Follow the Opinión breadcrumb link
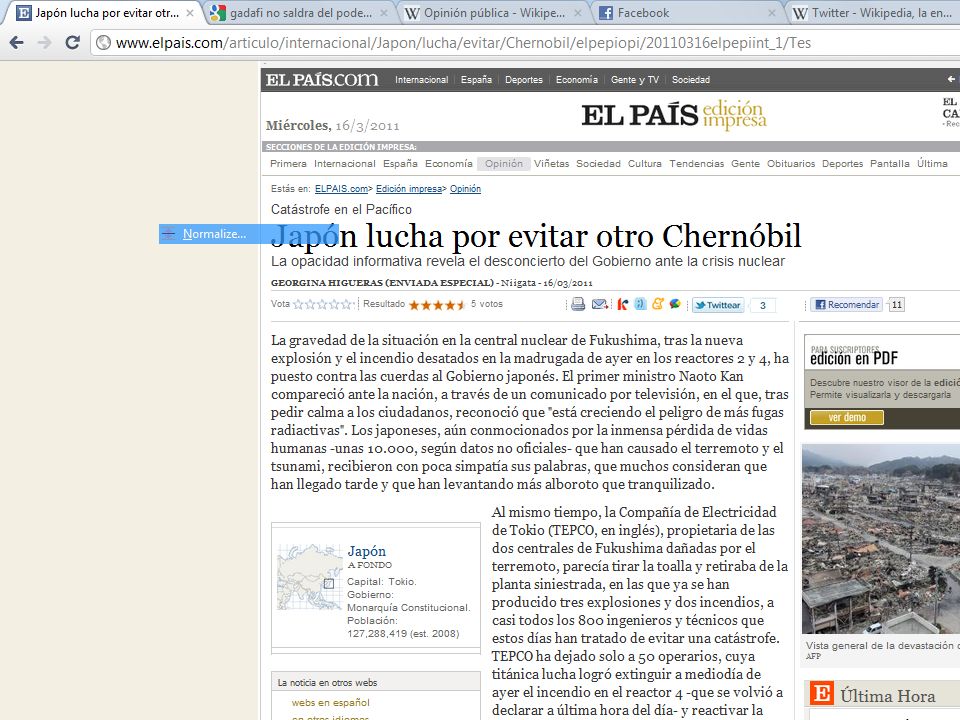960x720 pixels. point(465,189)
